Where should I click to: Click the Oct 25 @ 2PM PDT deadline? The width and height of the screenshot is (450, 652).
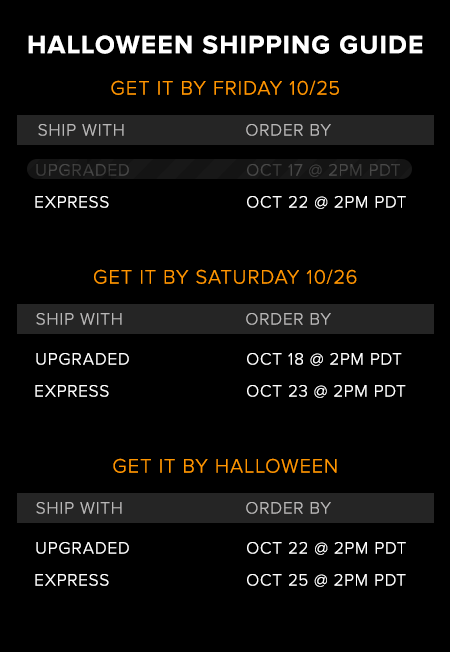tap(326, 580)
